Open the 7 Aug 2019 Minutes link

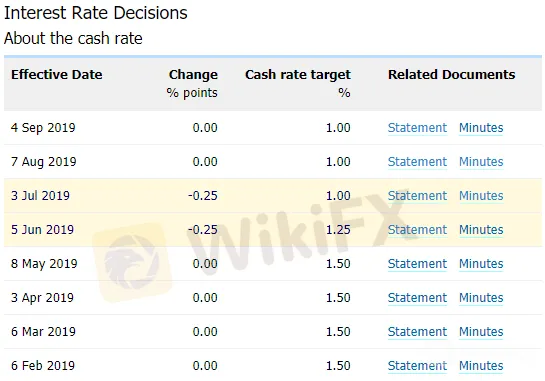(481, 162)
